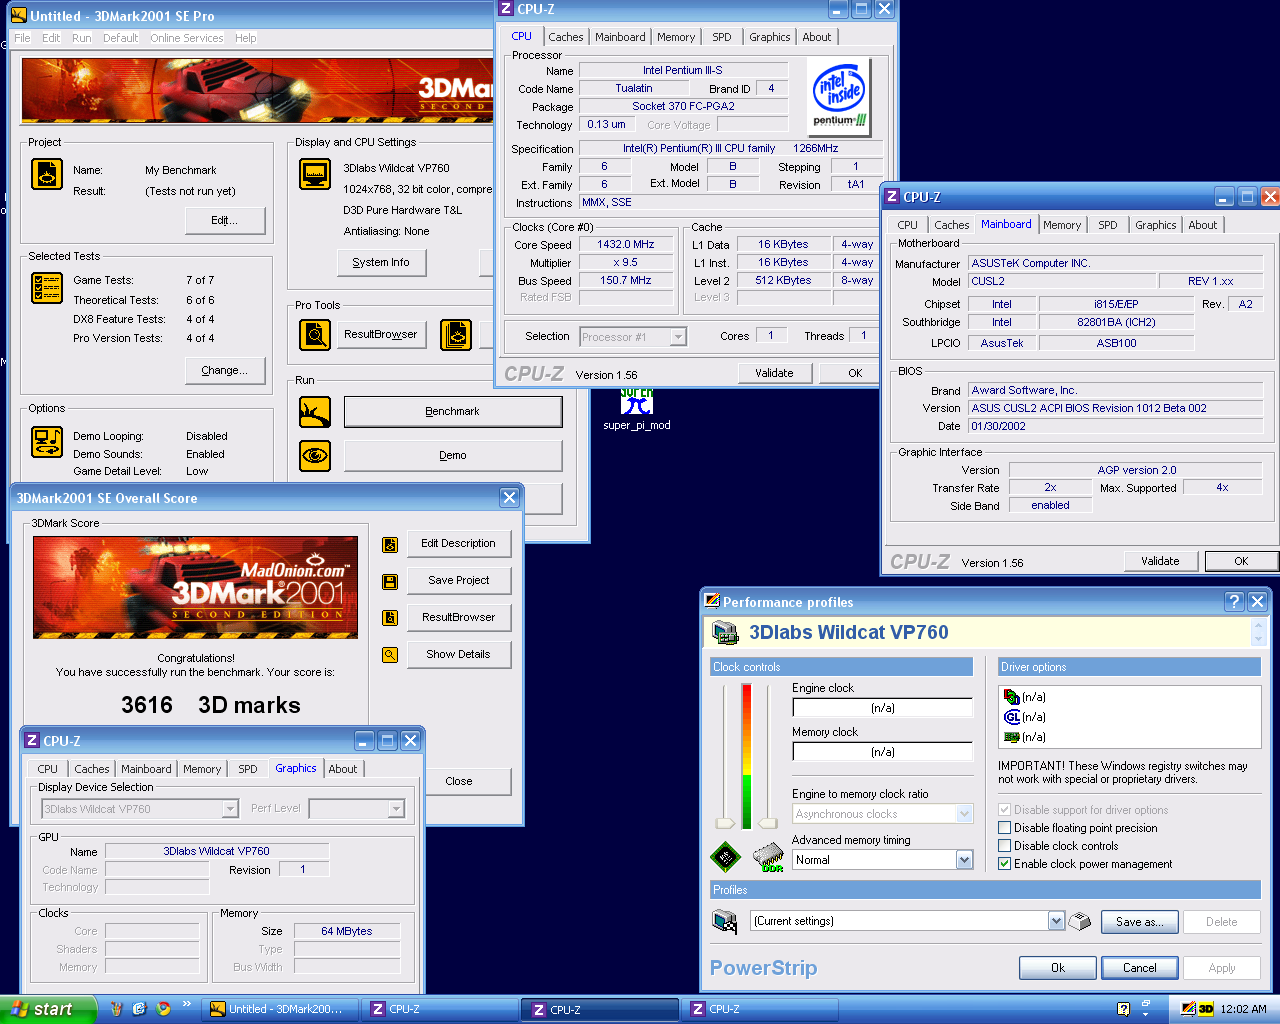Open the Perf Level dropdown in CPU-Z Graphics
The width and height of the screenshot is (1280, 1024).
tap(396, 809)
